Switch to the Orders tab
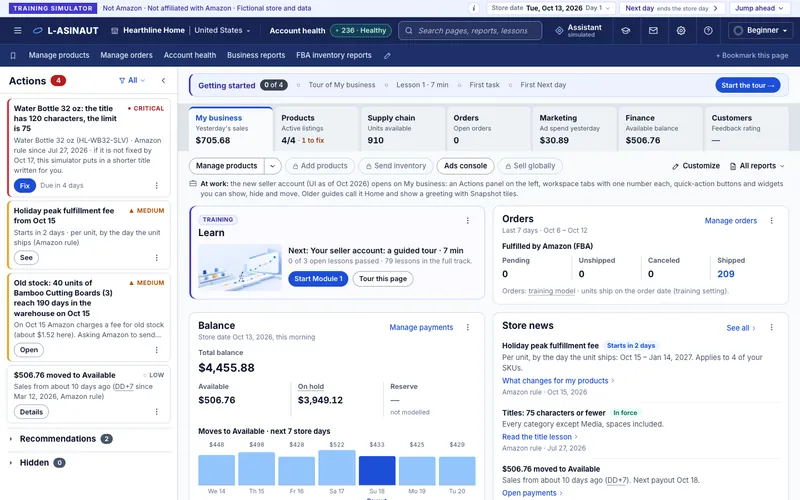 [x=489, y=129]
